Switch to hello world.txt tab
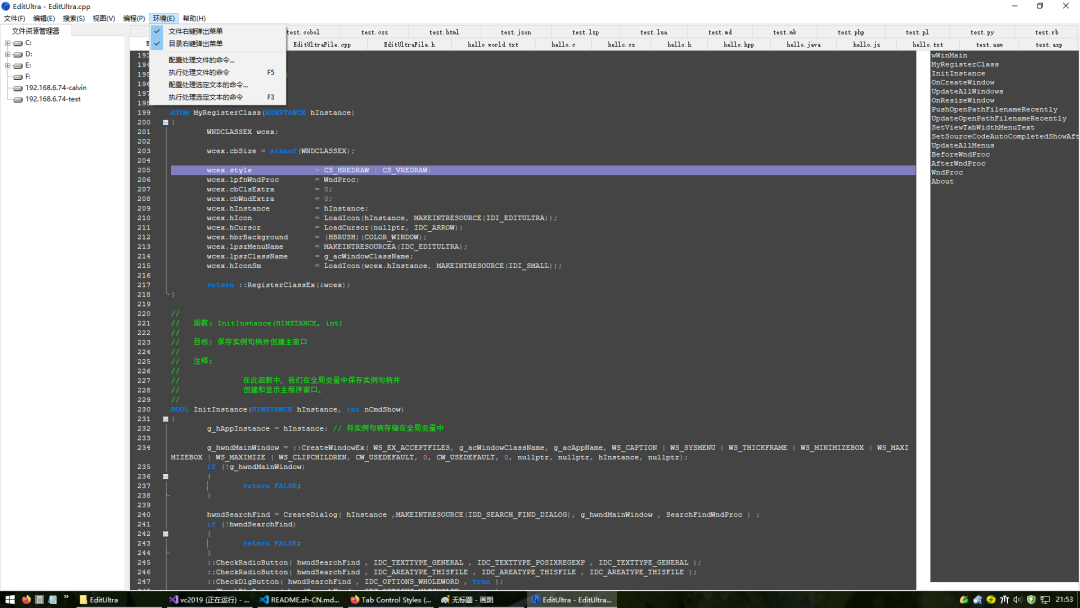This screenshot has height=608, width=1080. [x=492, y=45]
